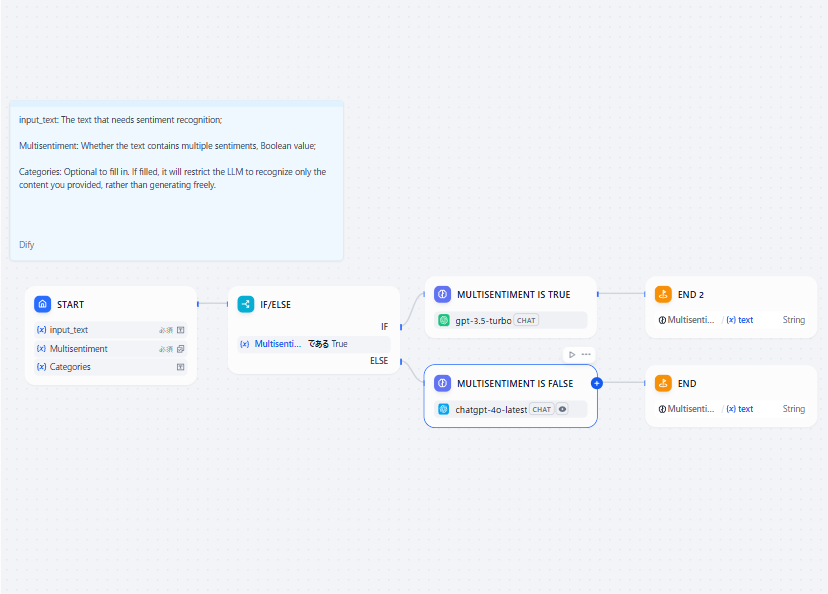Open the three-dots menu above MULTISENTIMENT IS FALSE
Image resolution: width=828 pixels, height=594 pixels.
pyautogui.click(x=586, y=354)
